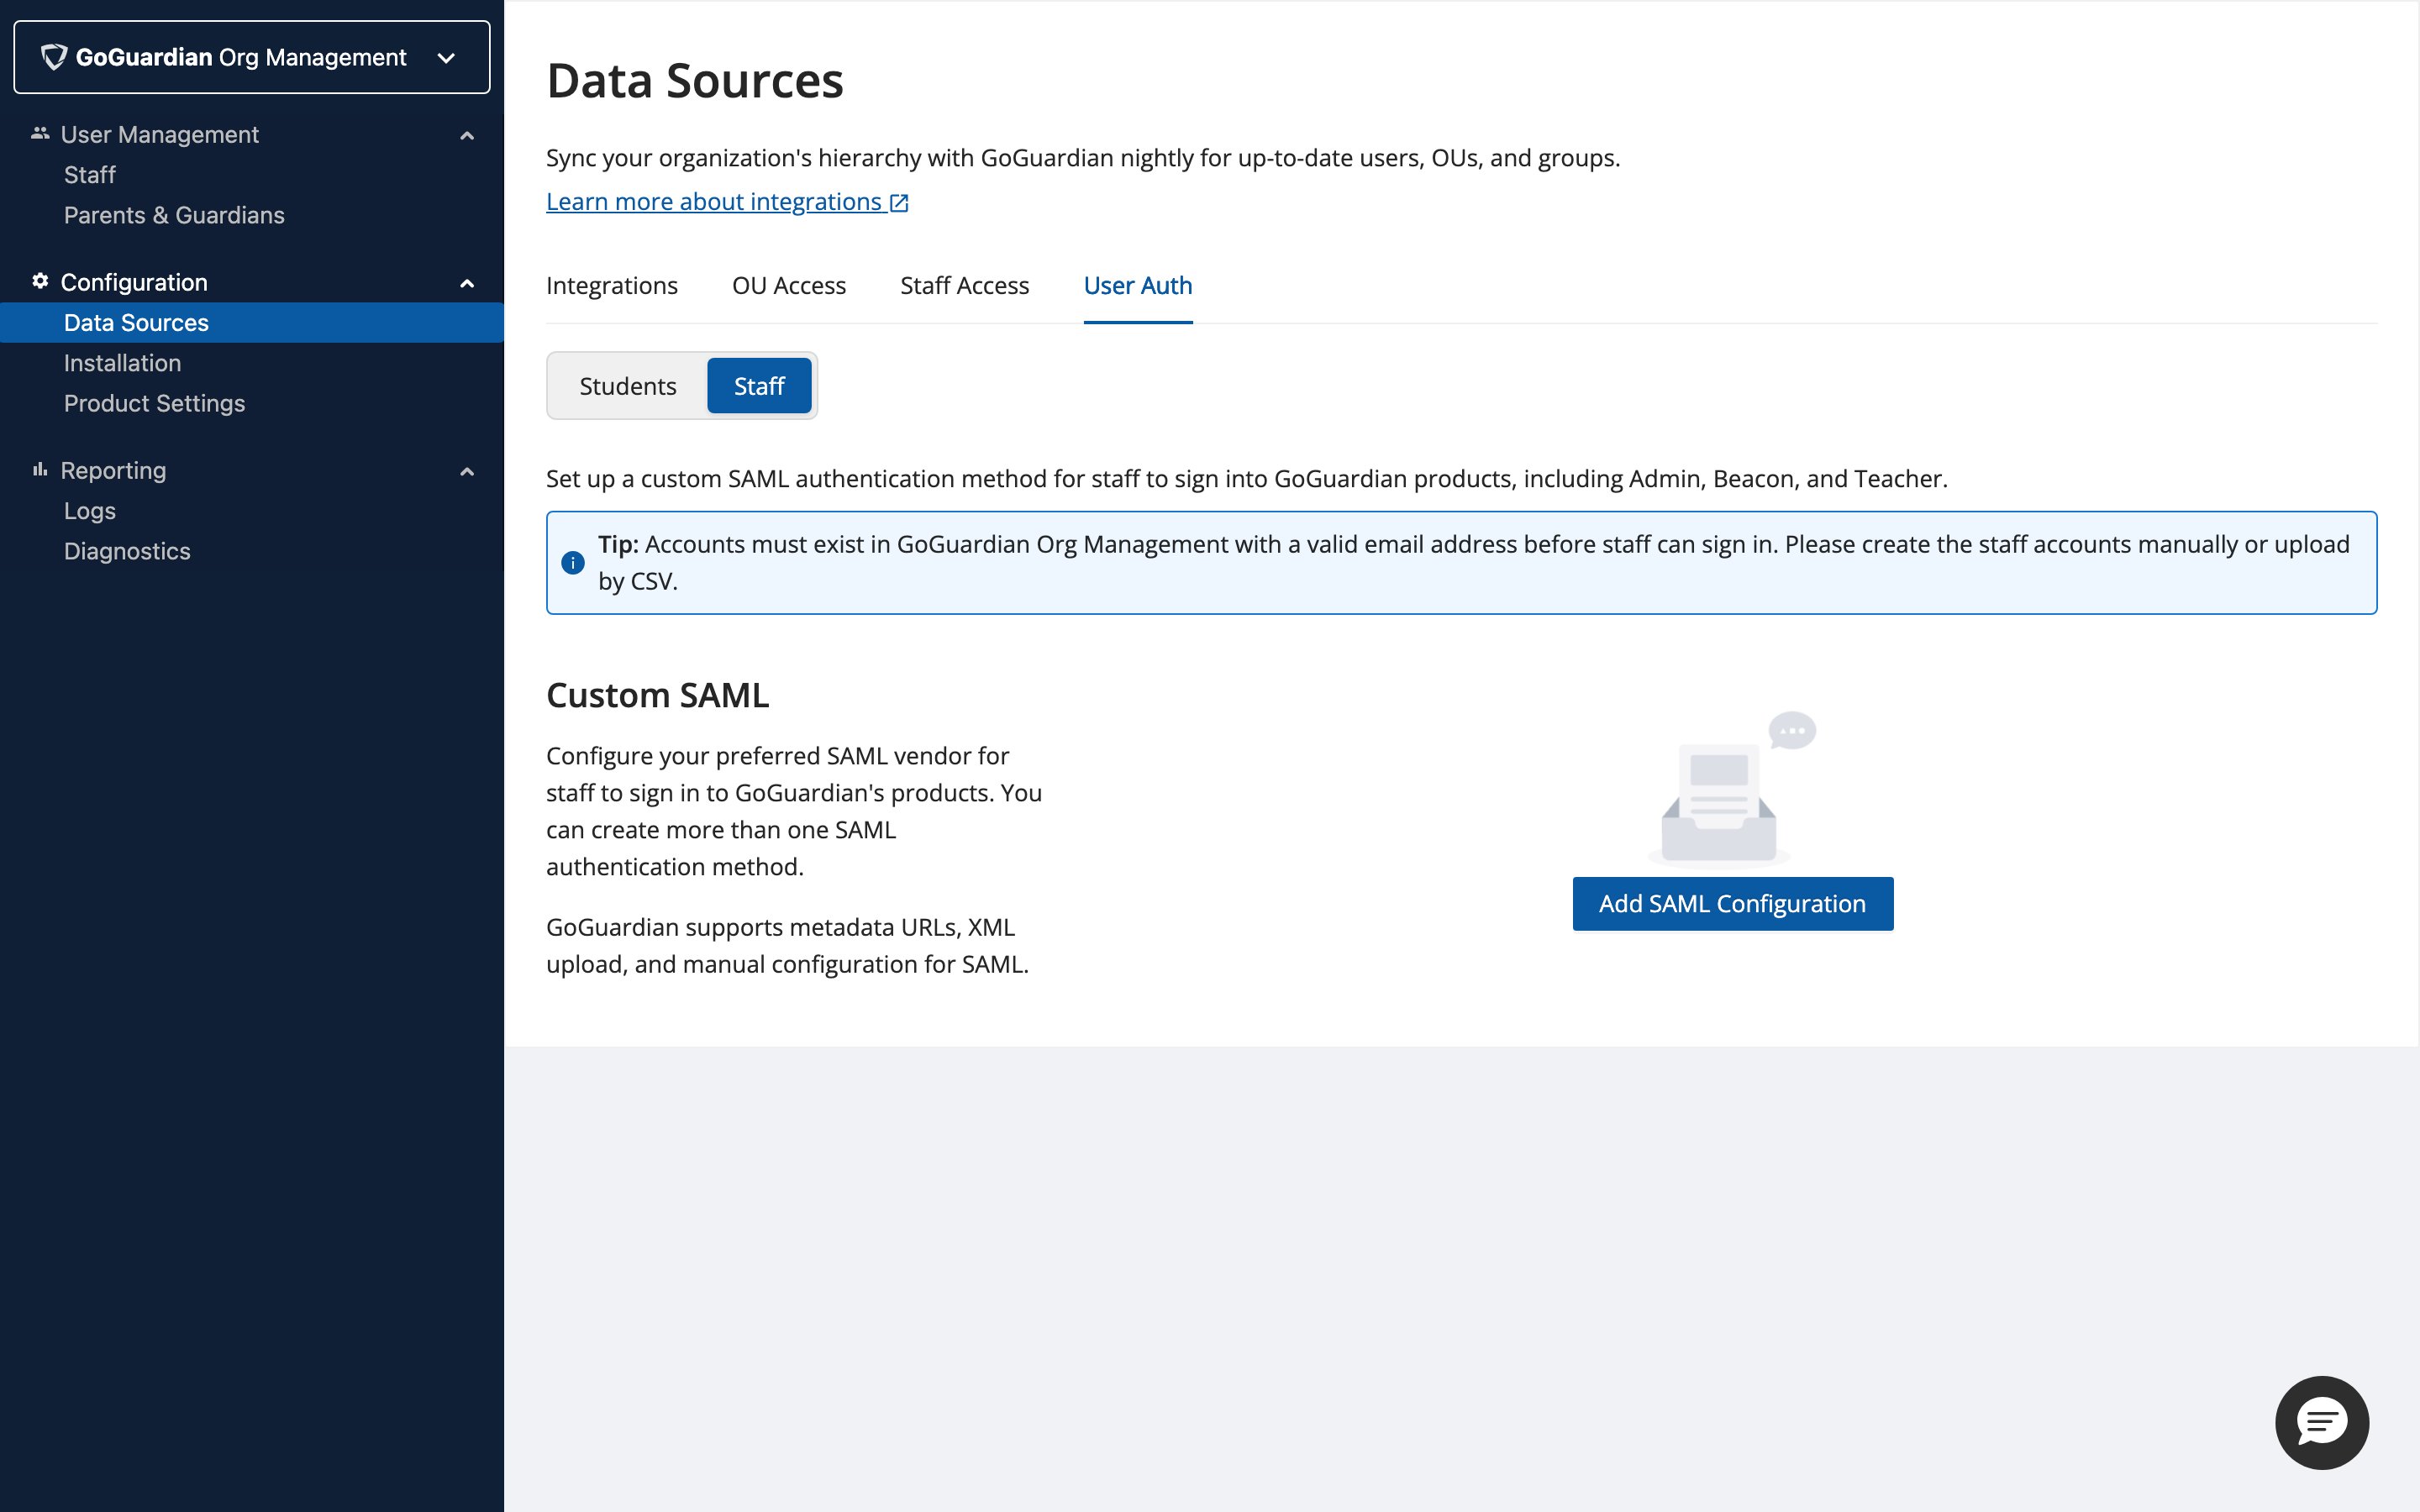
Task: Click the 'Sync your organization's hierarchy' description
Action: (1083, 158)
